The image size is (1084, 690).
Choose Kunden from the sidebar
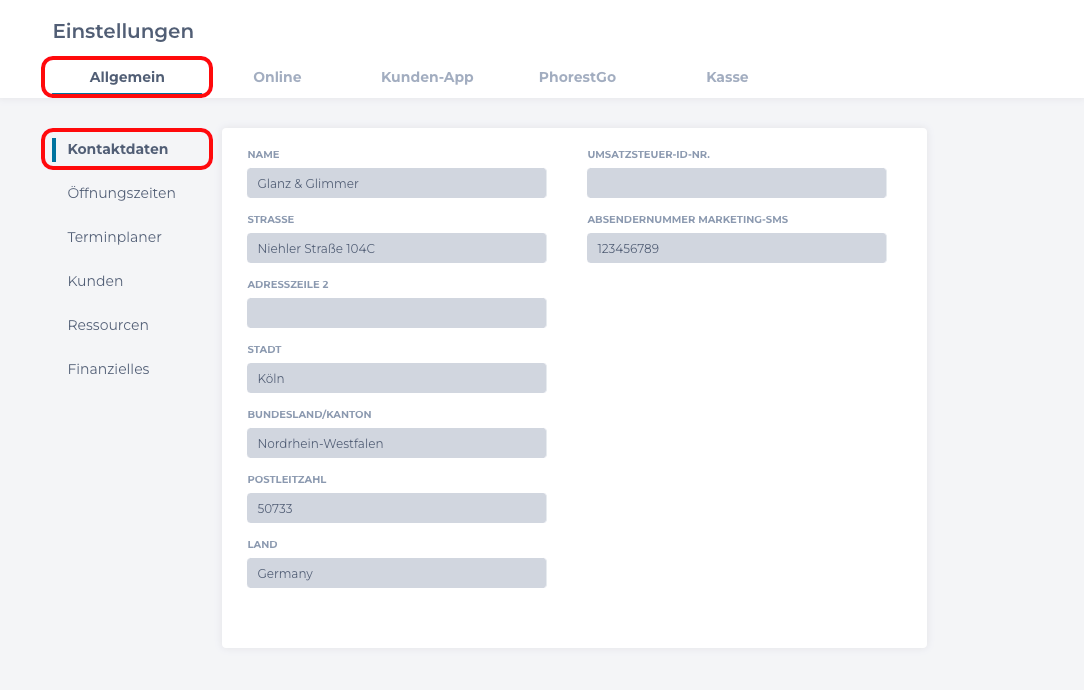pyautogui.click(x=95, y=281)
